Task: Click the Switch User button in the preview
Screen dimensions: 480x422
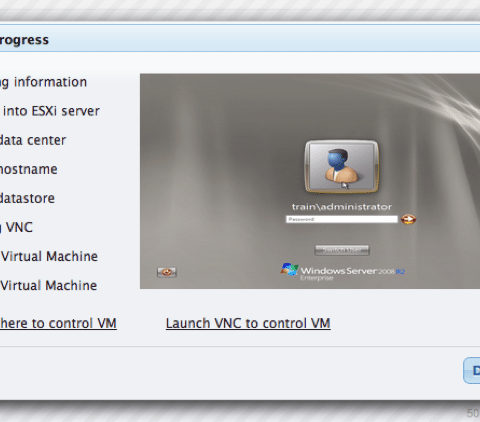Action: (342, 250)
